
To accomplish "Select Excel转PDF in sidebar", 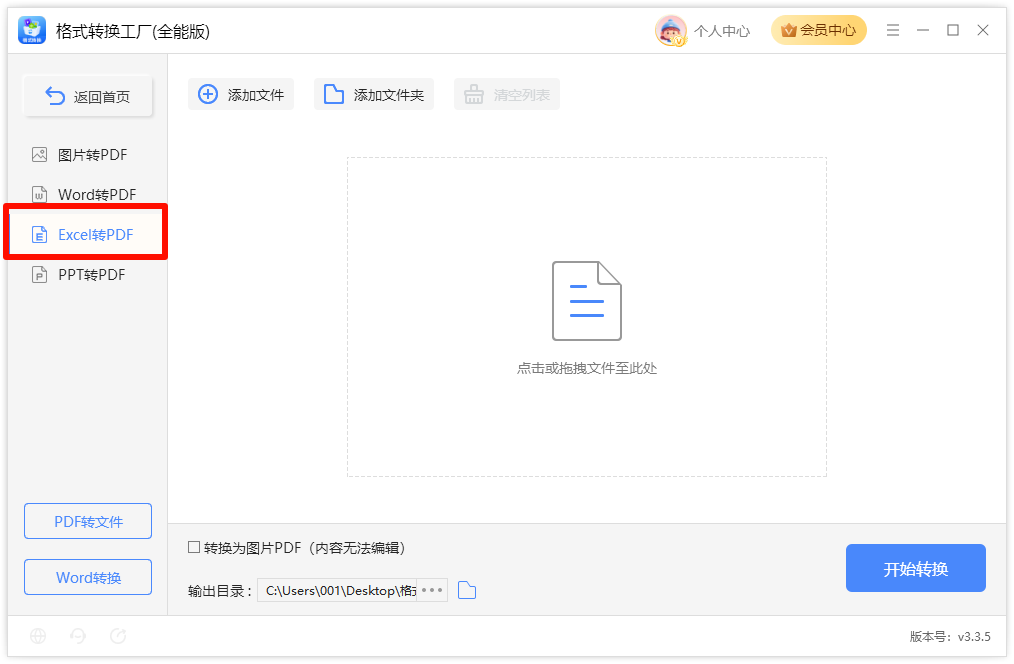I will [x=87, y=234].
